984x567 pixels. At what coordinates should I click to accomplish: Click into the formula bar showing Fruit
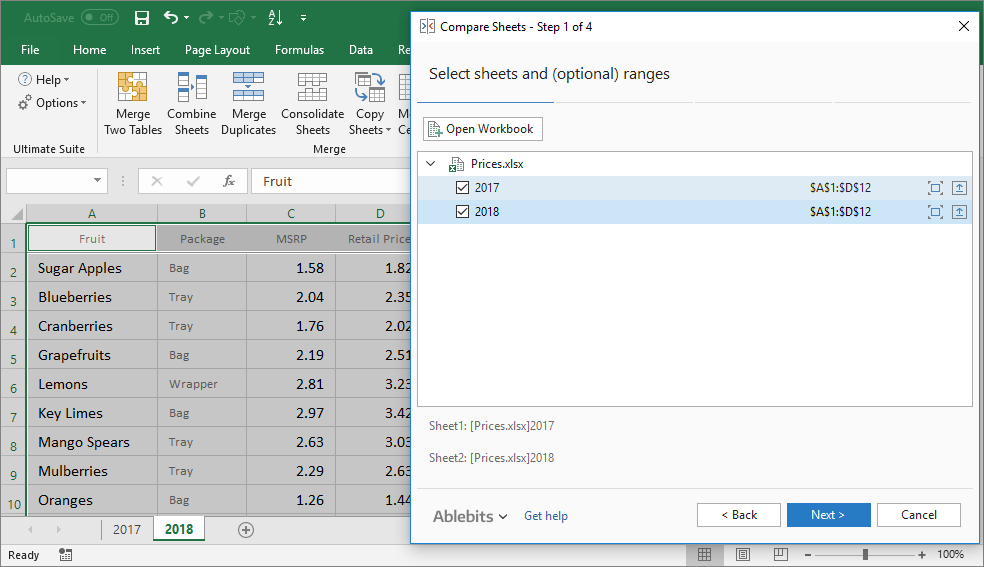[x=331, y=181]
